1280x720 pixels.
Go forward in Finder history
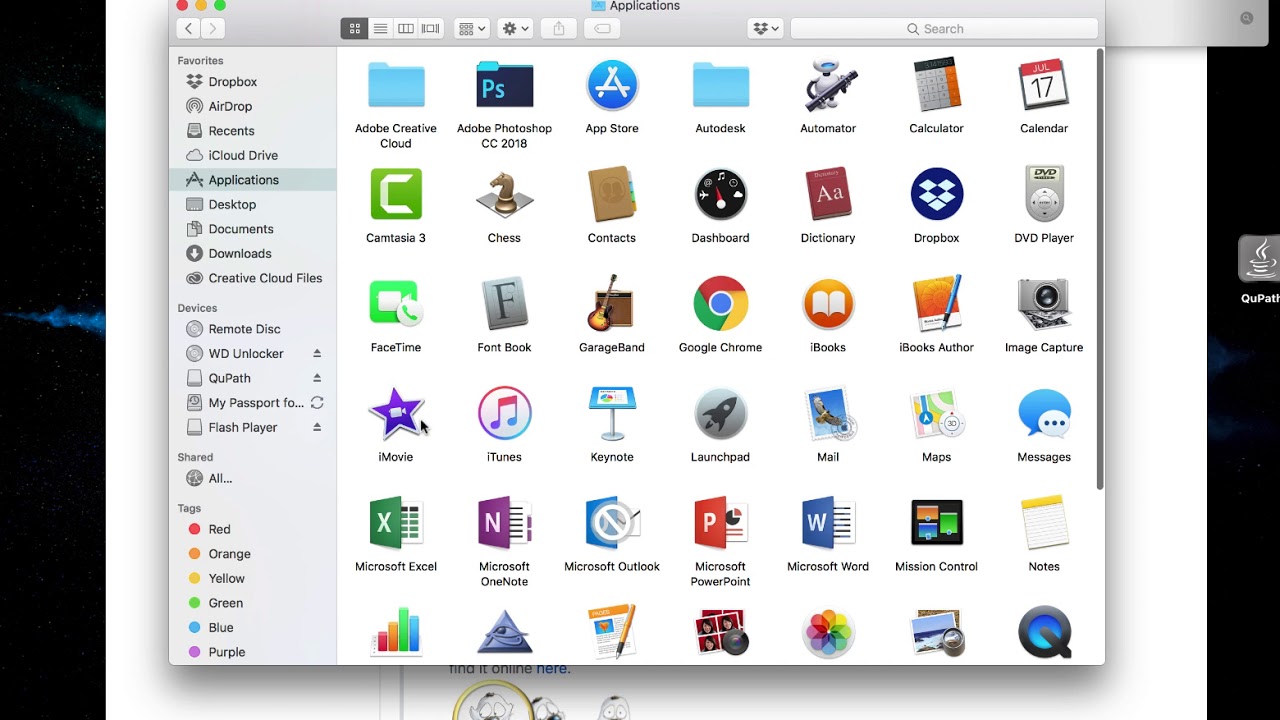(213, 29)
